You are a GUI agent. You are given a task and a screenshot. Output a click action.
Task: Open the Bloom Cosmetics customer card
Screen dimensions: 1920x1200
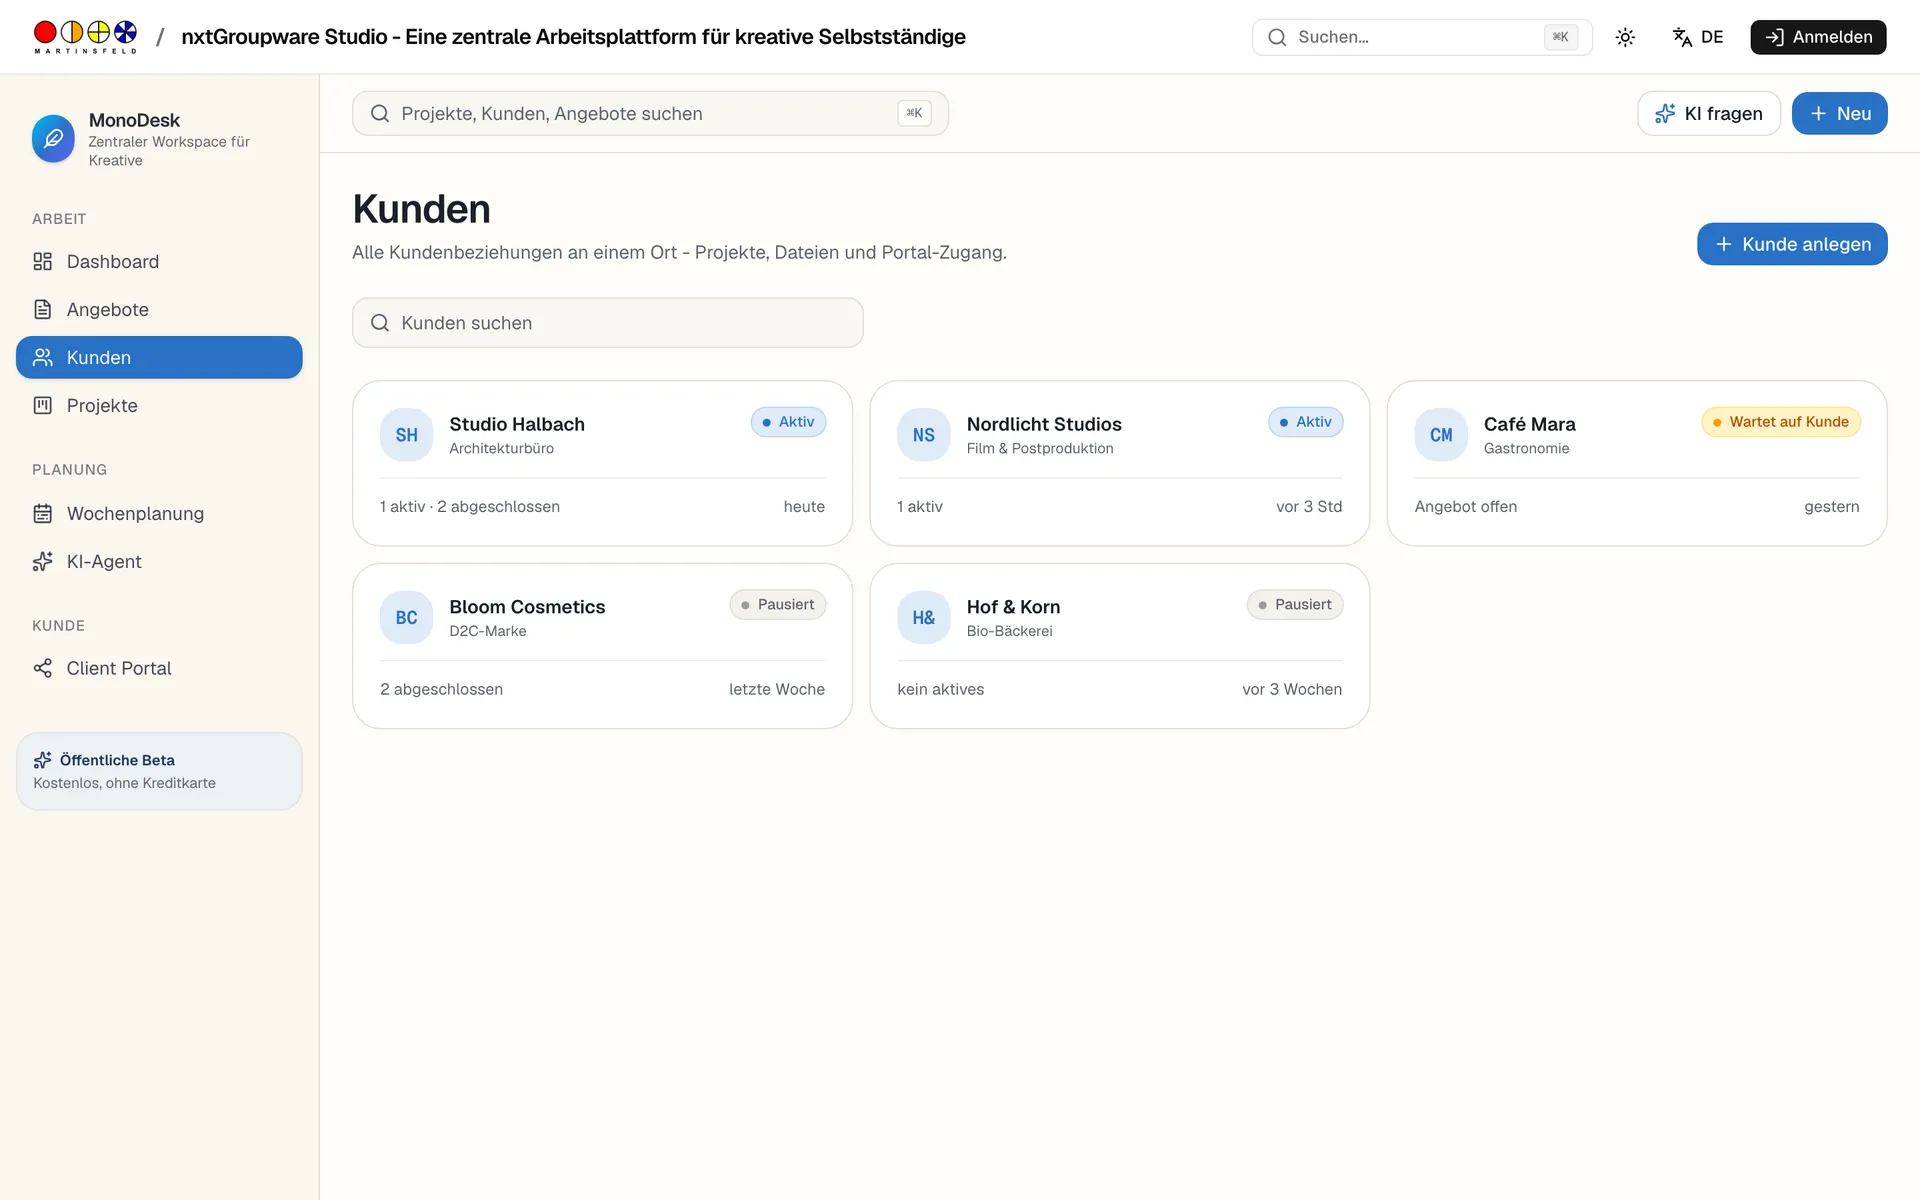pyautogui.click(x=602, y=646)
